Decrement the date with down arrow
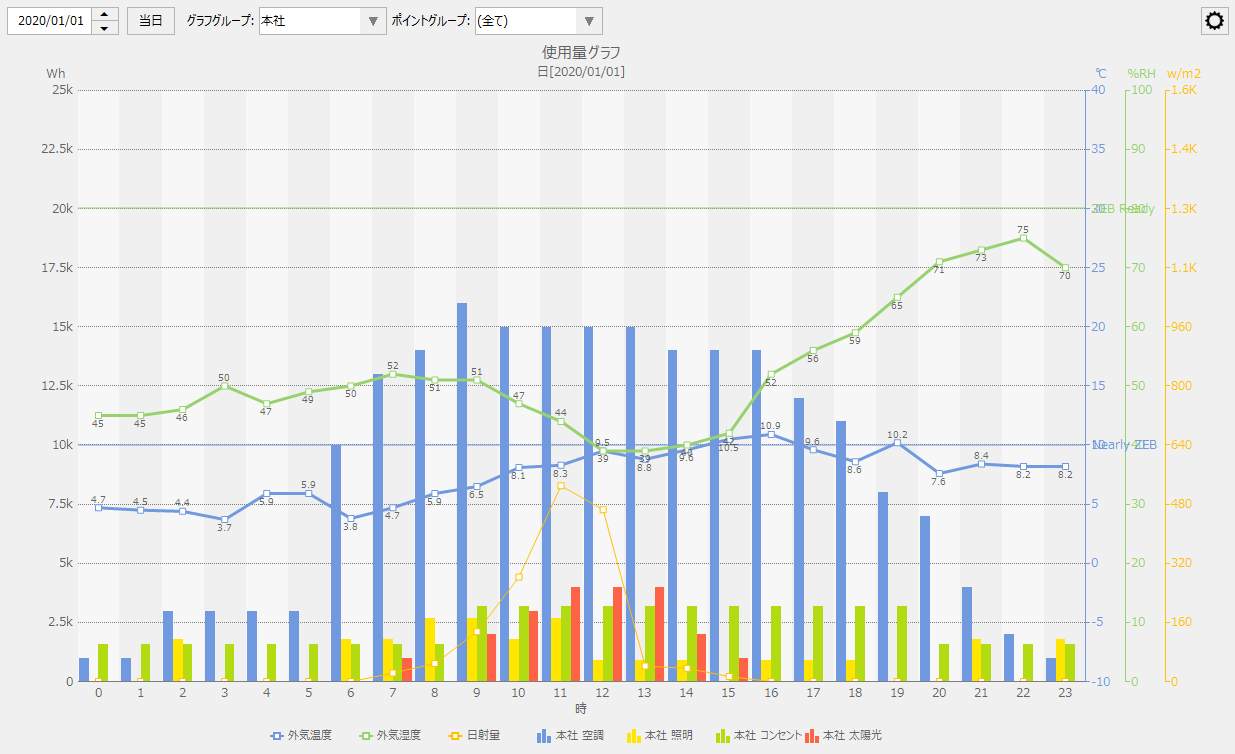1235x754 pixels. (x=105, y=27)
